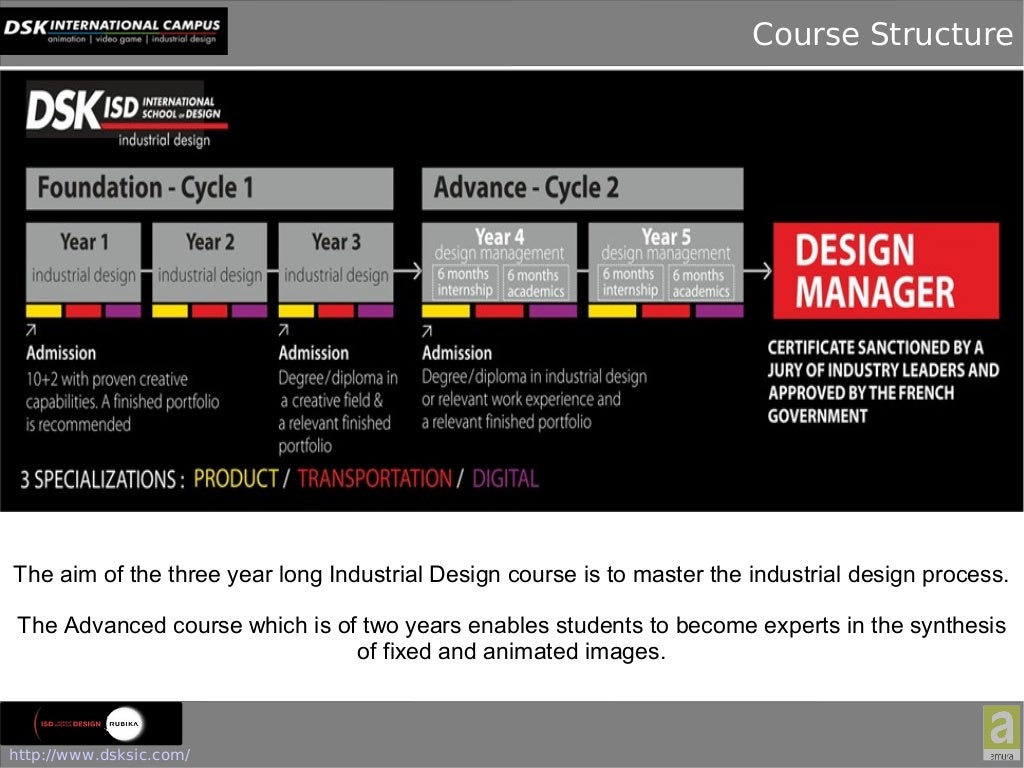Click the admission arrow icon under Year 3
Image resolution: width=1024 pixels, height=768 pixels.
283,330
